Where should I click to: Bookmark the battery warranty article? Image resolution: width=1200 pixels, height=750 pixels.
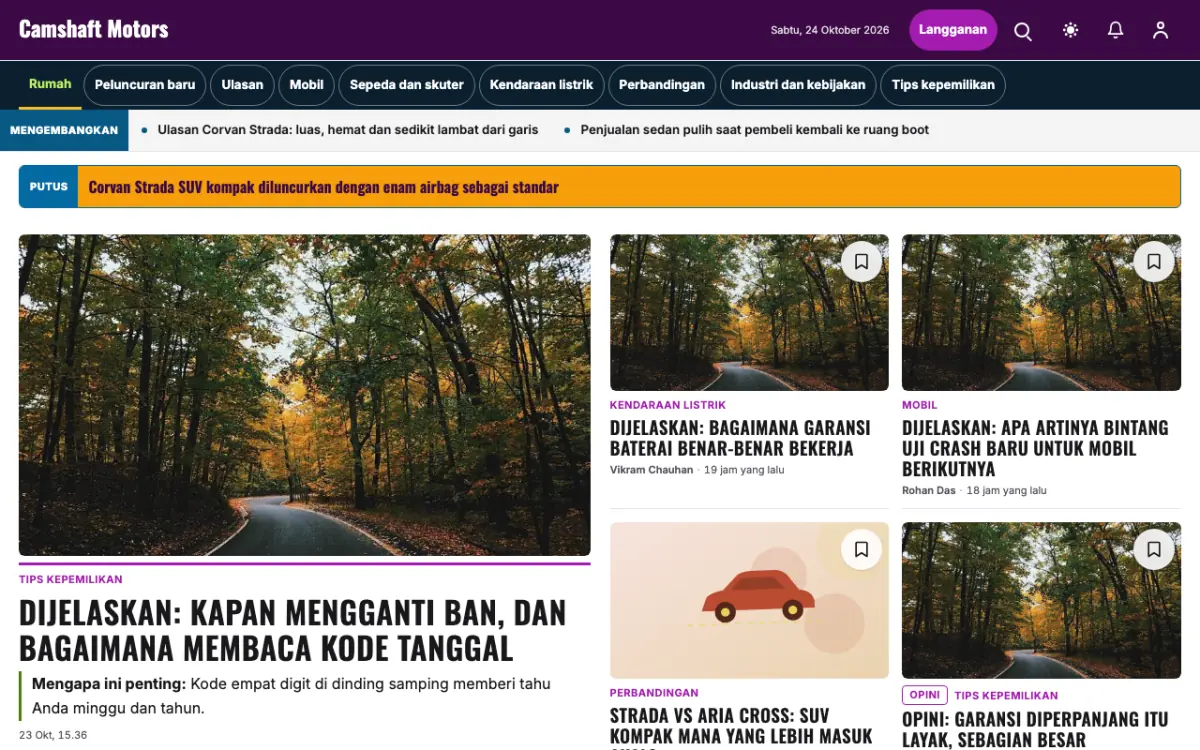(x=861, y=262)
